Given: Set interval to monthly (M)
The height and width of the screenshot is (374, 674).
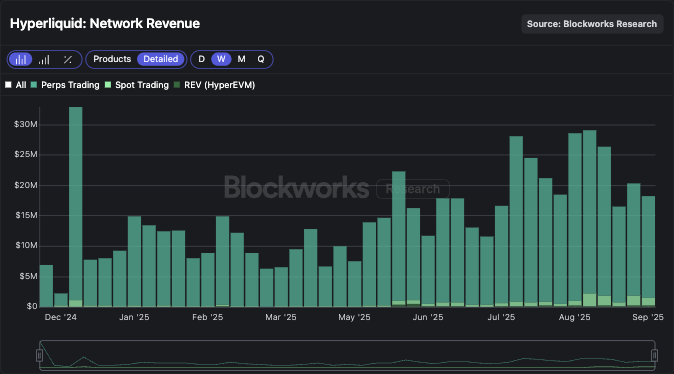Looking at the screenshot, I should (241, 59).
